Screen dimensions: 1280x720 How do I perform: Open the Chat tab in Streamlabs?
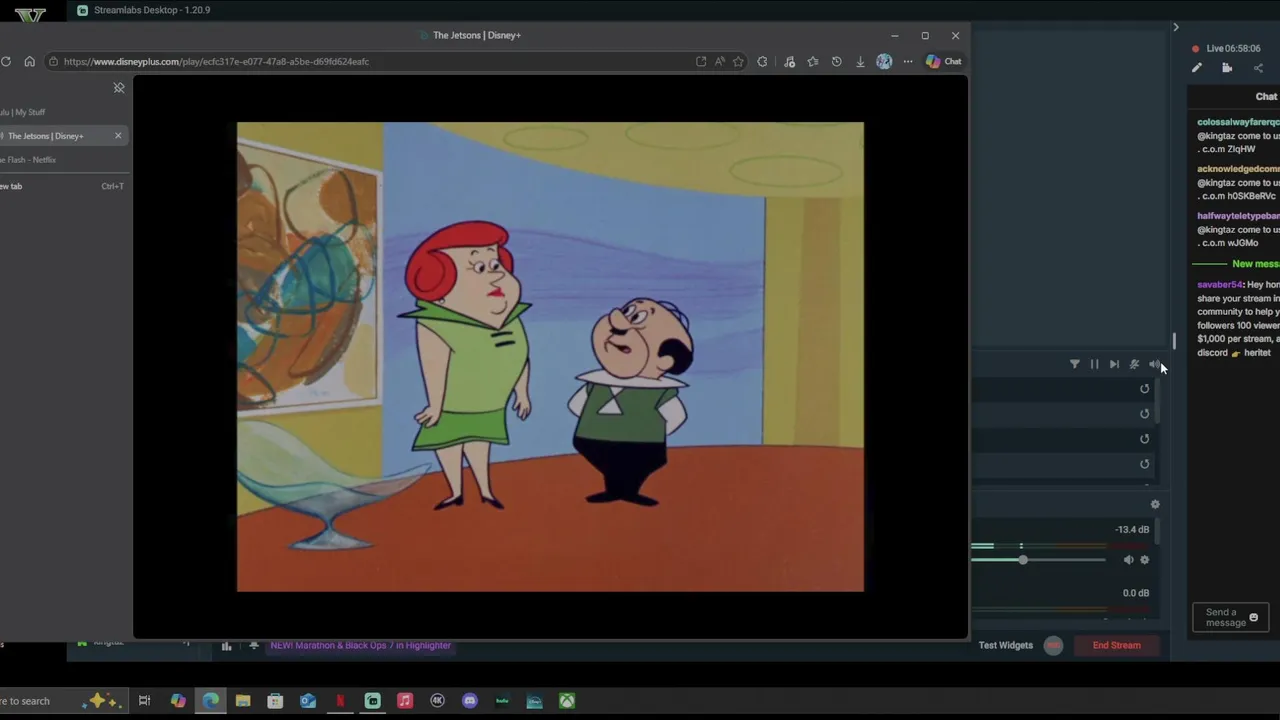click(1266, 96)
